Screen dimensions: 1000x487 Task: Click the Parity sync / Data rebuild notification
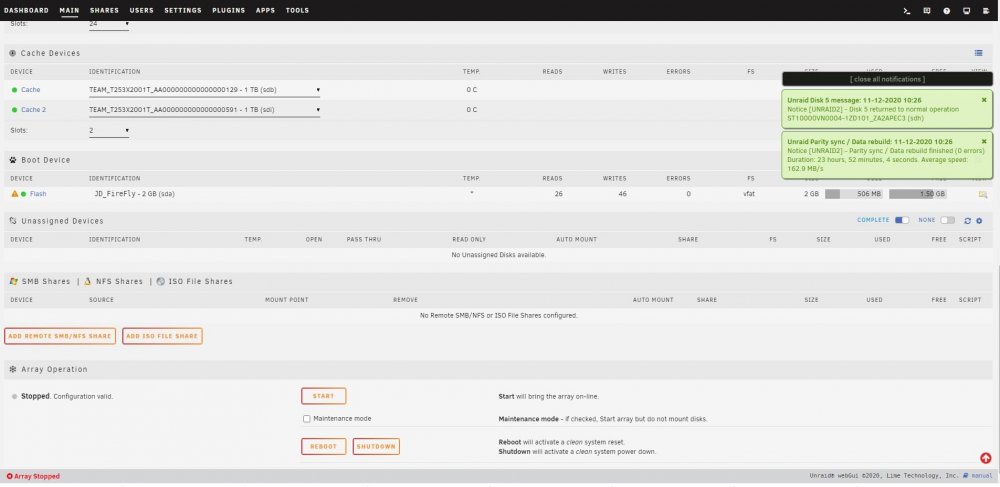tap(887, 155)
